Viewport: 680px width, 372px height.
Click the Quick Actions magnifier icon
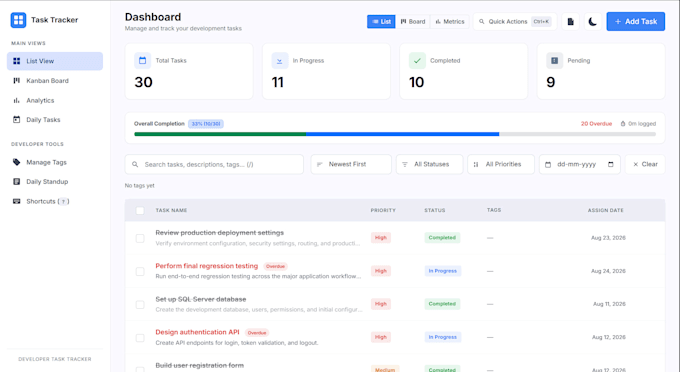click(x=481, y=21)
